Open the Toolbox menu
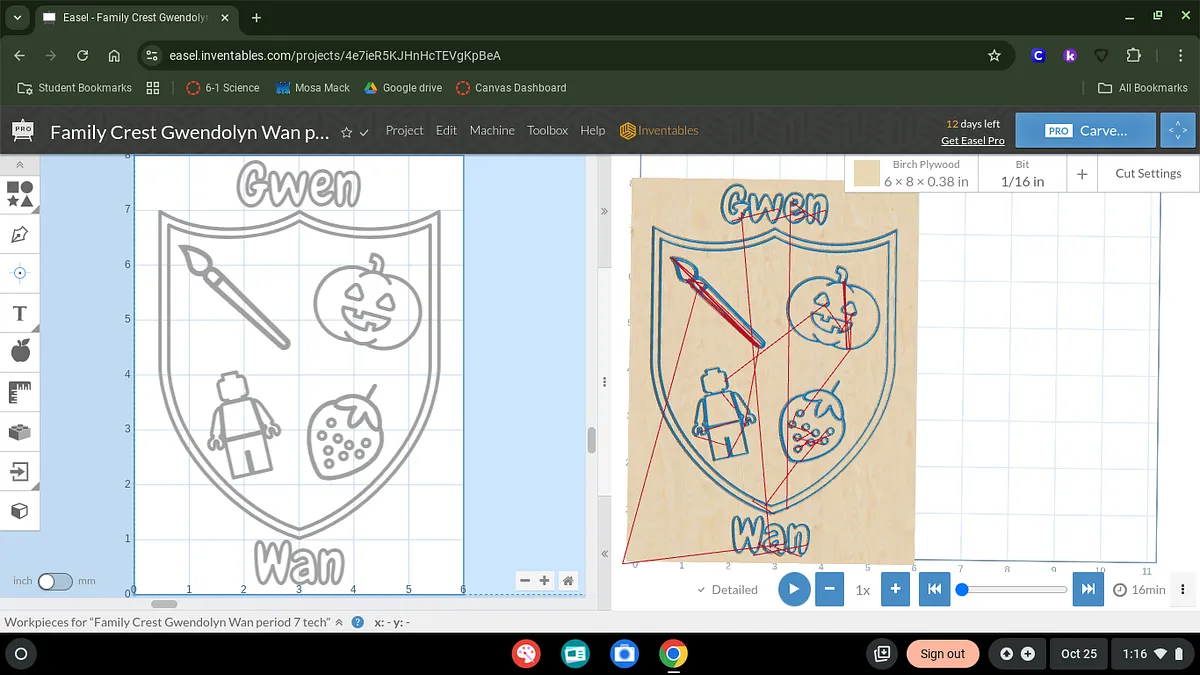This screenshot has width=1200, height=675. coord(547,131)
